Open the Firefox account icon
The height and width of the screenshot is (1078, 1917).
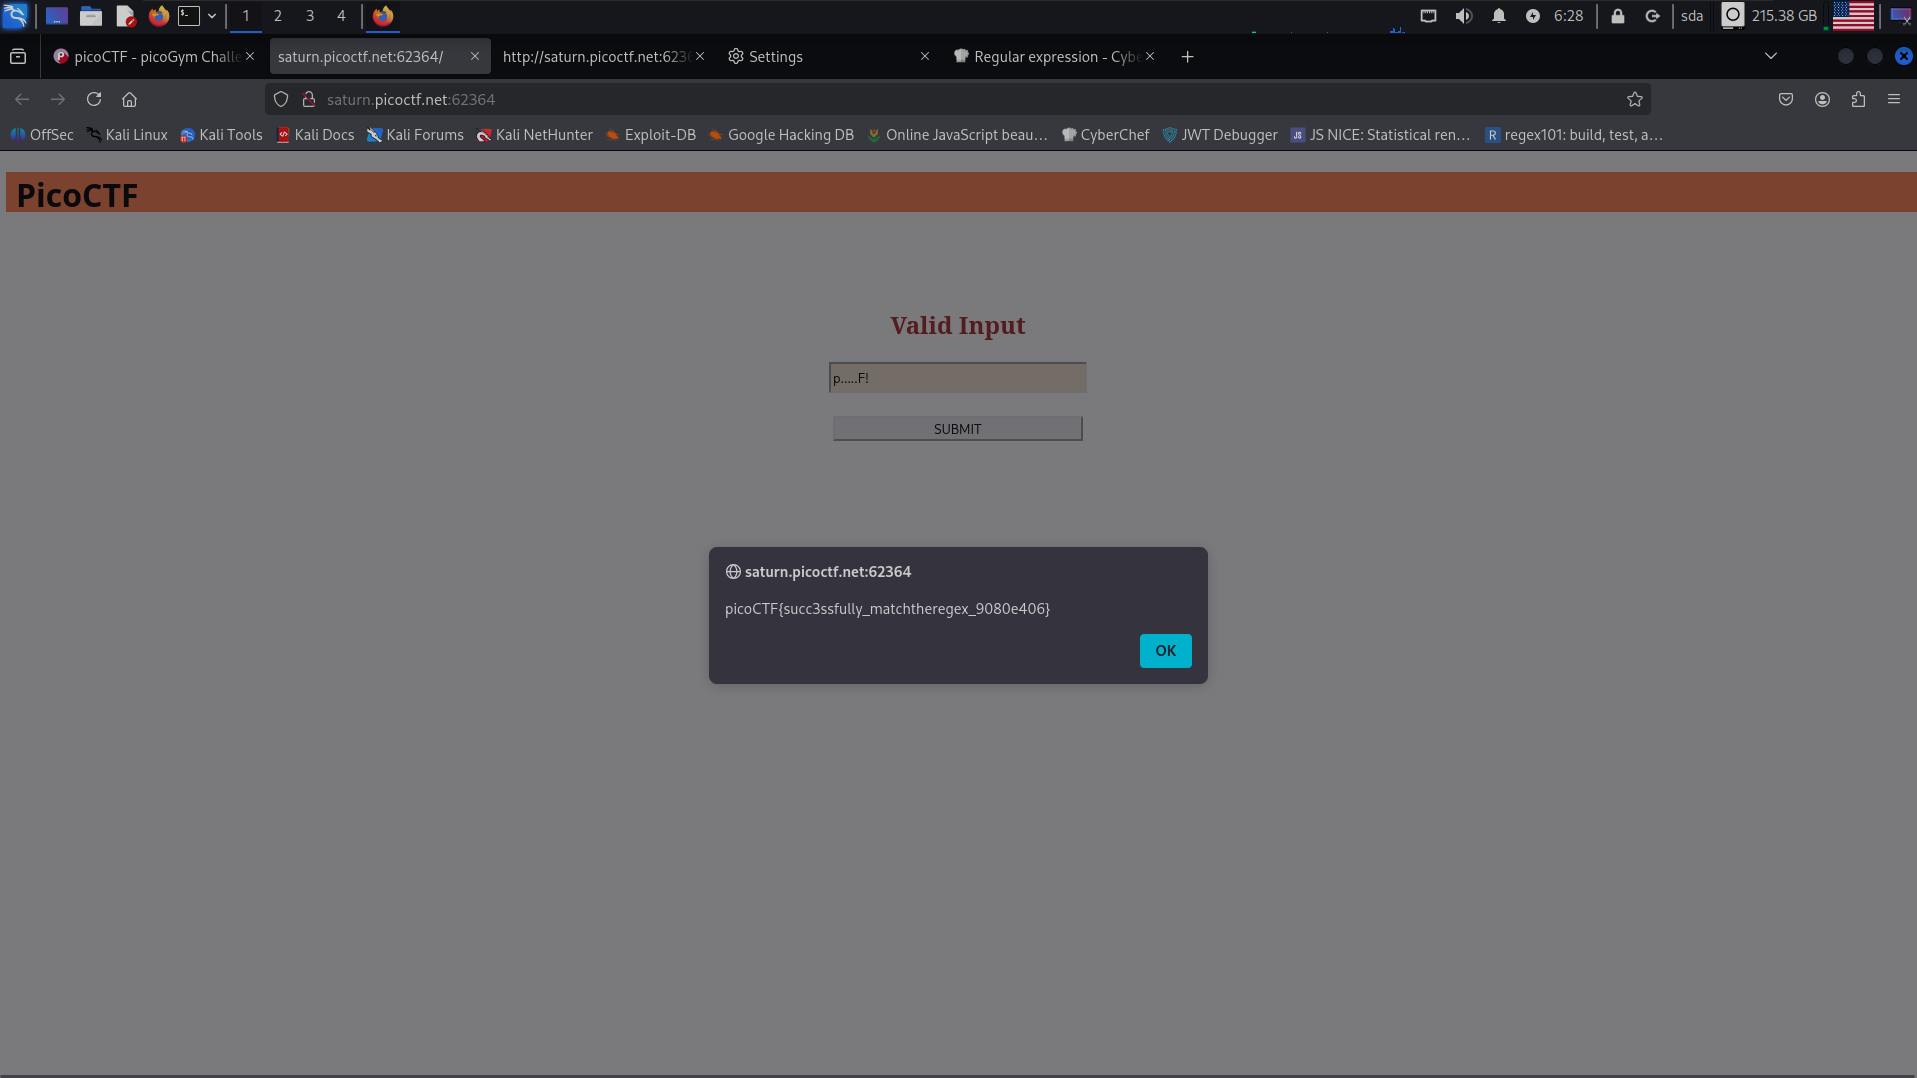1822,99
